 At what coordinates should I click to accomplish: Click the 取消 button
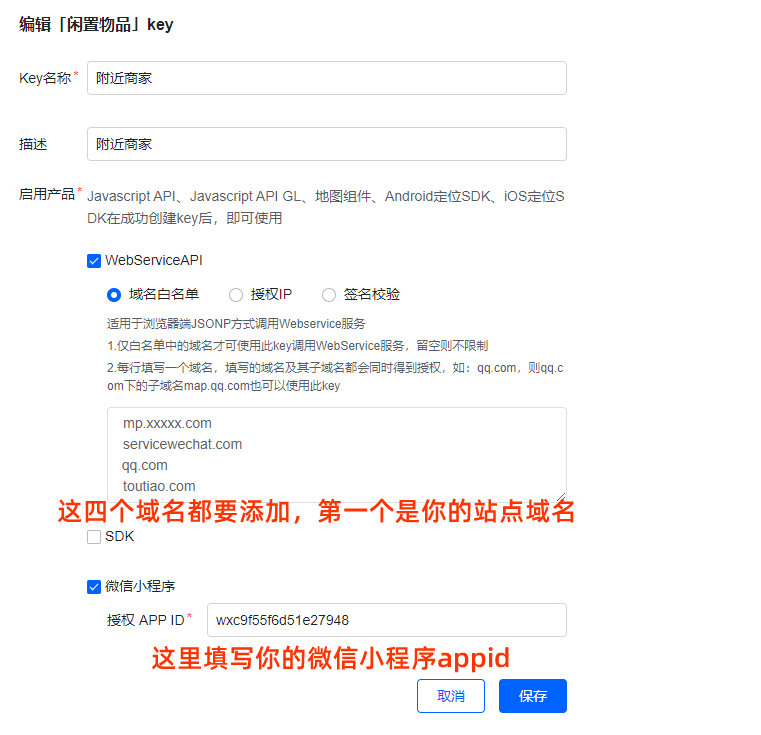pyautogui.click(x=450, y=696)
